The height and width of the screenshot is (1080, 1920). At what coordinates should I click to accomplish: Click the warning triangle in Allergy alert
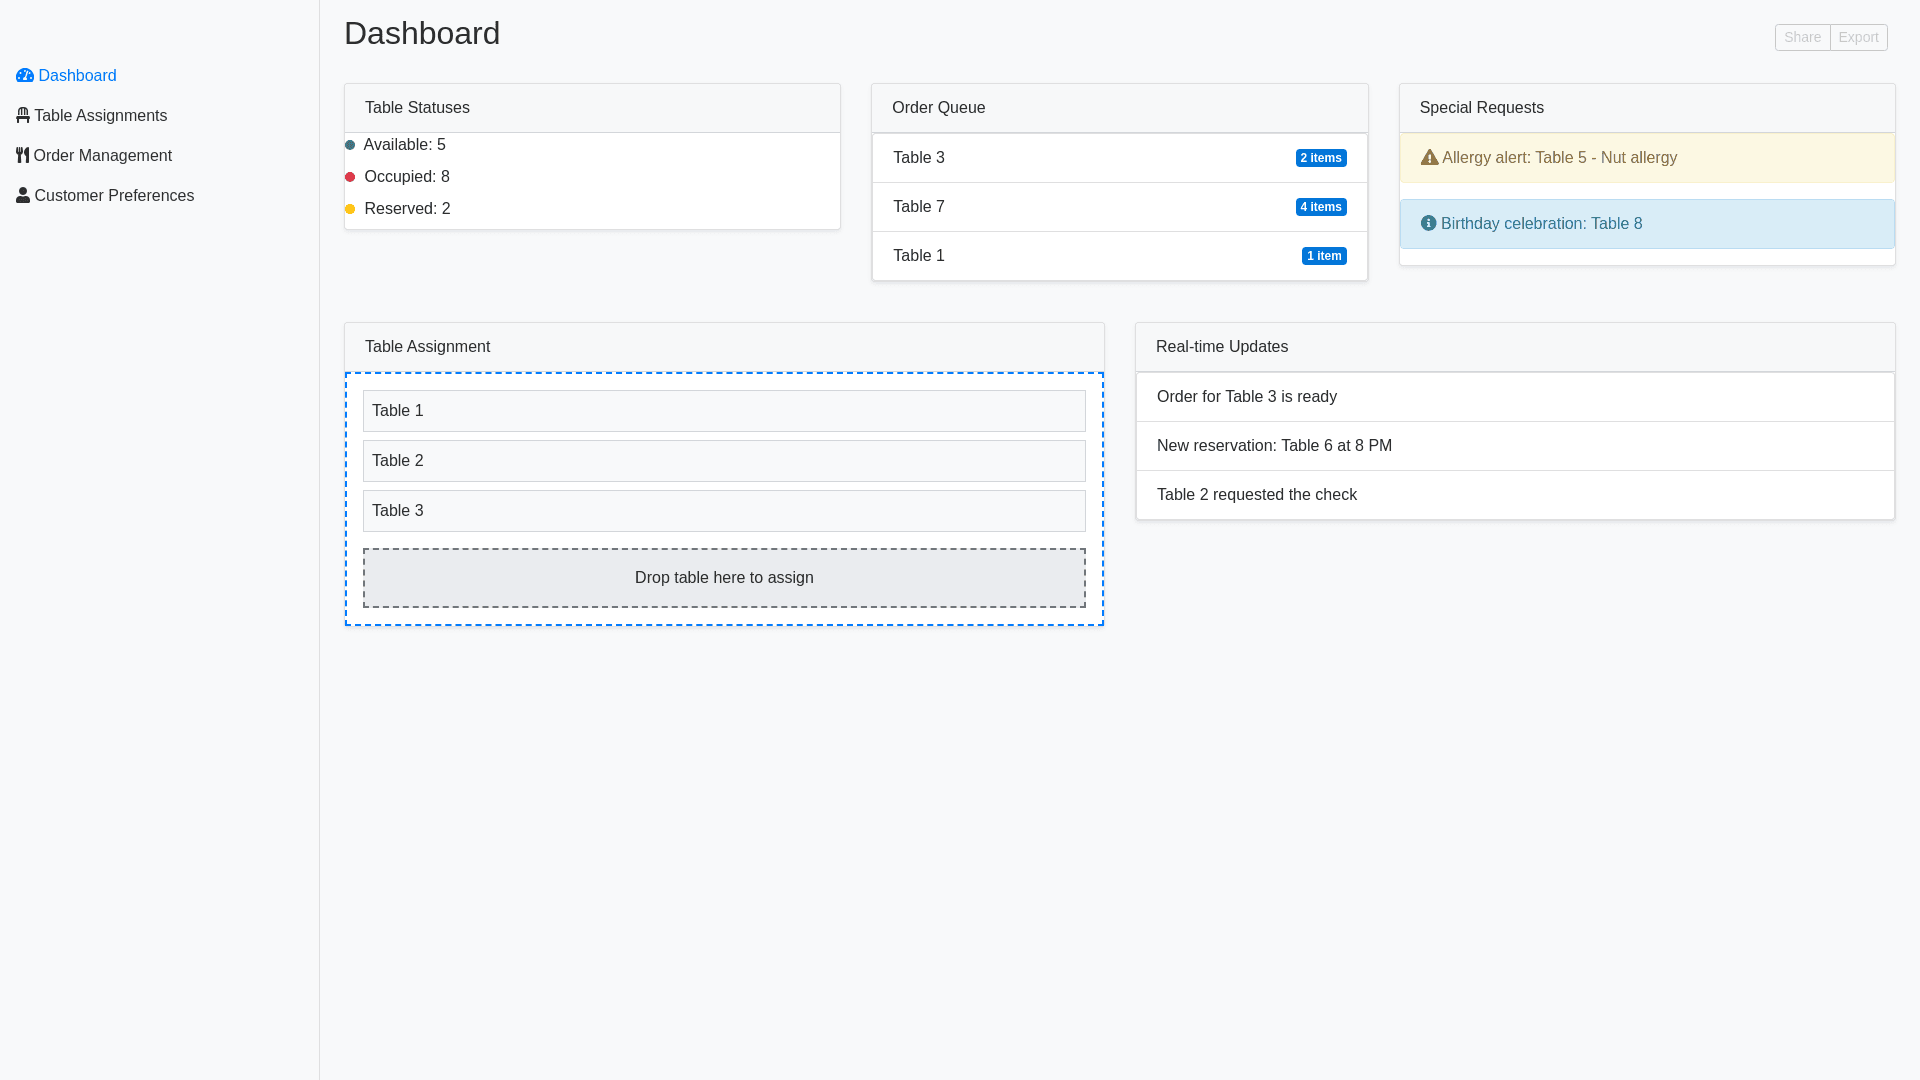(1430, 158)
